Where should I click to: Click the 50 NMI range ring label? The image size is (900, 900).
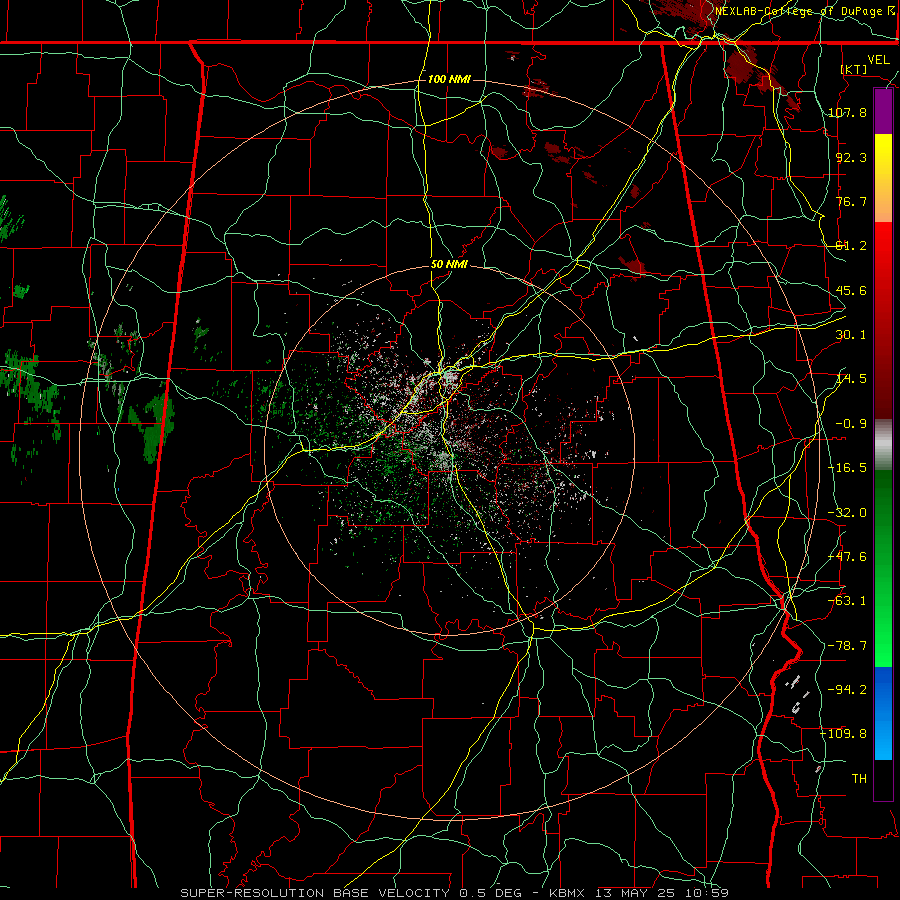coord(449,265)
